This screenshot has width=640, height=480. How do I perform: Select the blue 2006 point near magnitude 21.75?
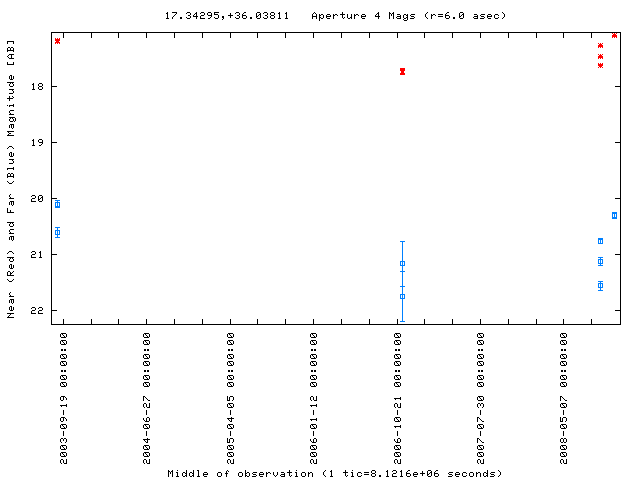pyautogui.click(x=402, y=296)
